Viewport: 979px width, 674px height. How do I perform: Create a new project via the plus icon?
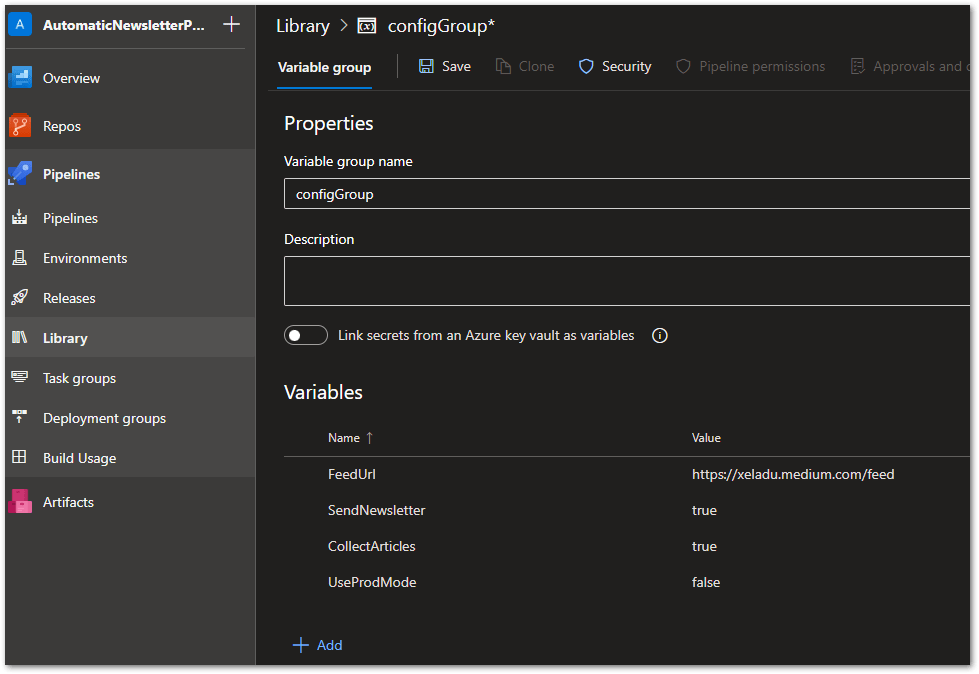pyautogui.click(x=232, y=24)
